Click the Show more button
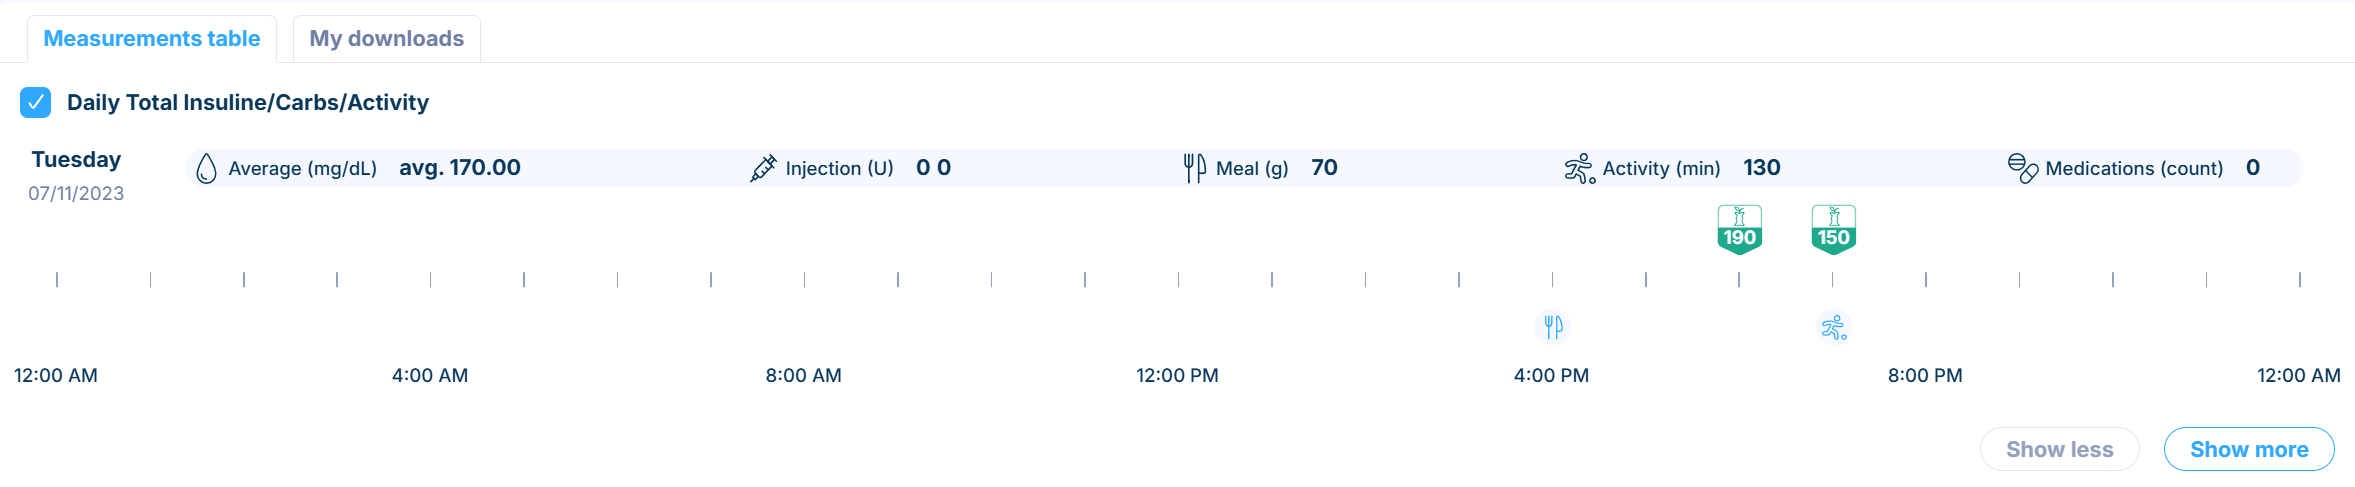This screenshot has height=487, width=2355. click(x=2249, y=449)
